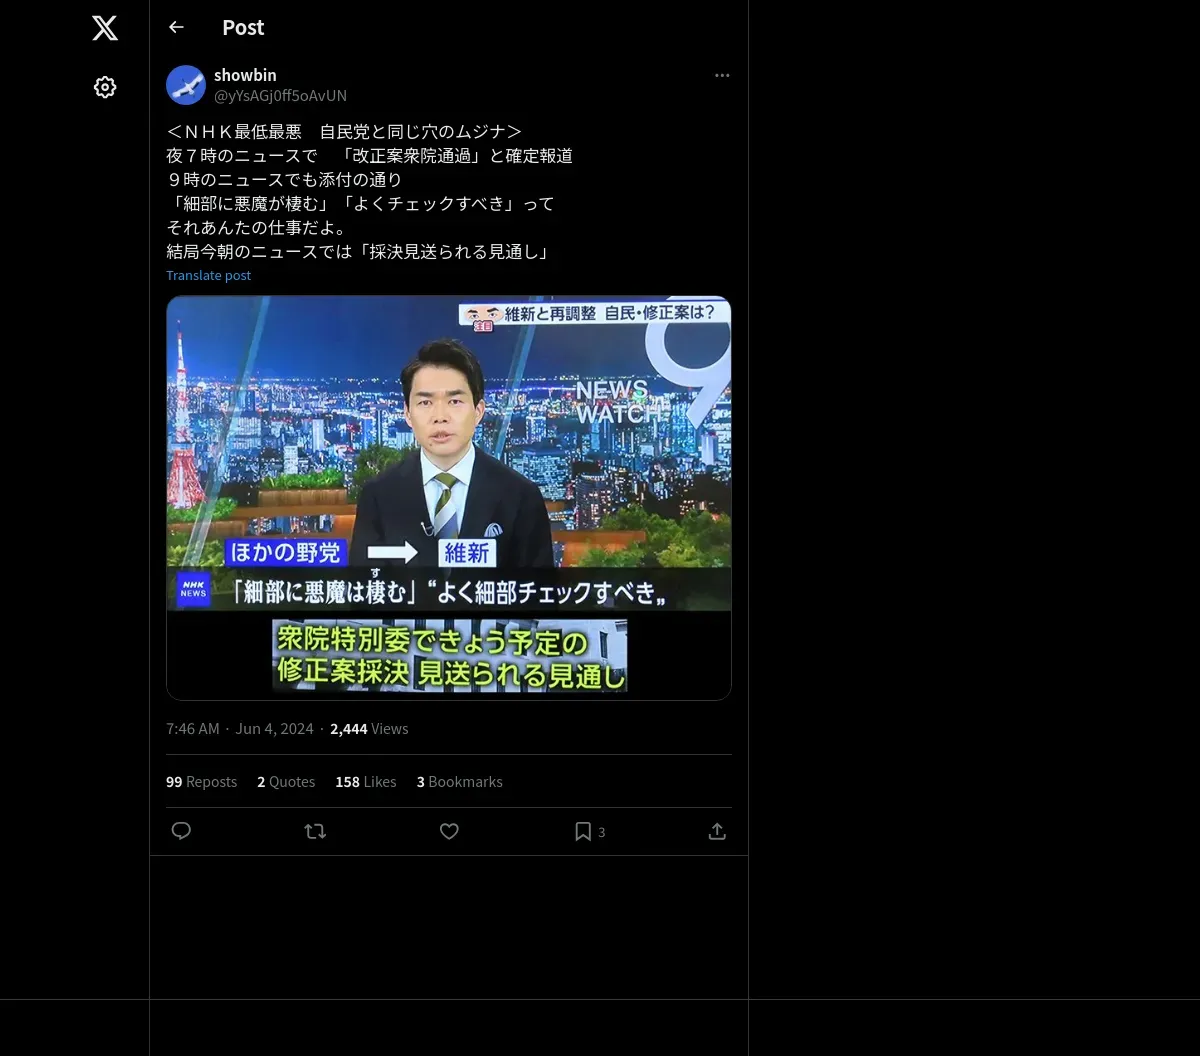Go back using the arrow icon
1200x1056 pixels.
click(176, 27)
